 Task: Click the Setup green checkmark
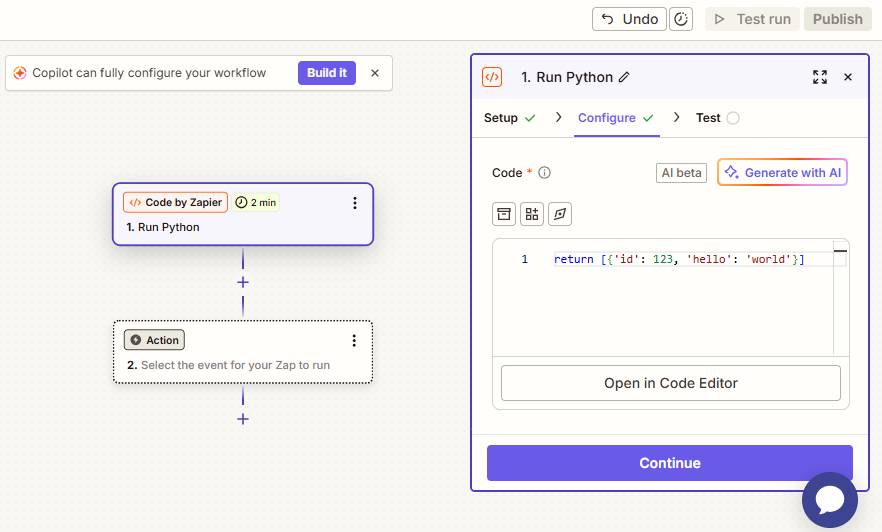coord(530,118)
